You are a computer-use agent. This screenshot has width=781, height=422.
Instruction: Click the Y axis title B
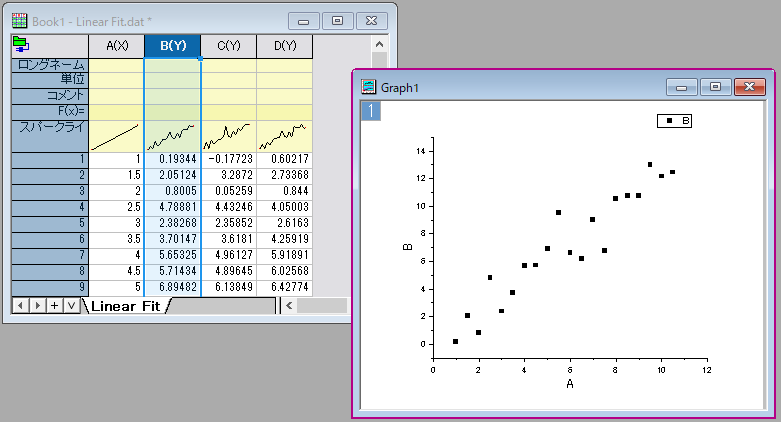coord(407,247)
